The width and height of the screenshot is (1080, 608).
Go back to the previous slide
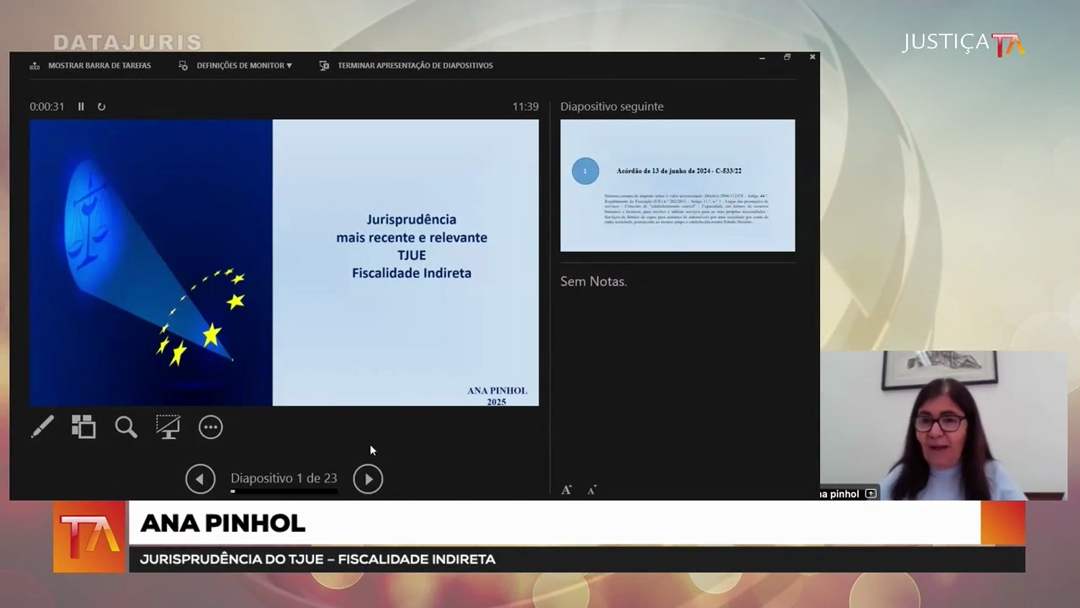pos(200,479)
